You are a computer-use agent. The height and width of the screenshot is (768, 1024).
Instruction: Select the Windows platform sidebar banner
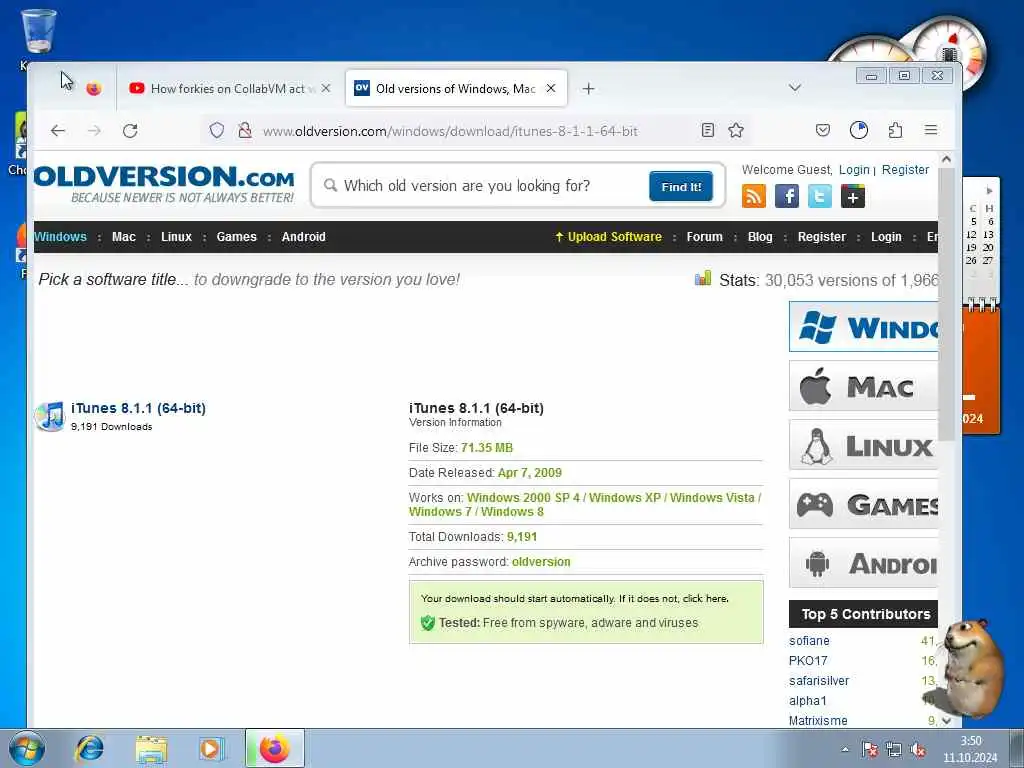pyautogui.click(x=863, y=327)
